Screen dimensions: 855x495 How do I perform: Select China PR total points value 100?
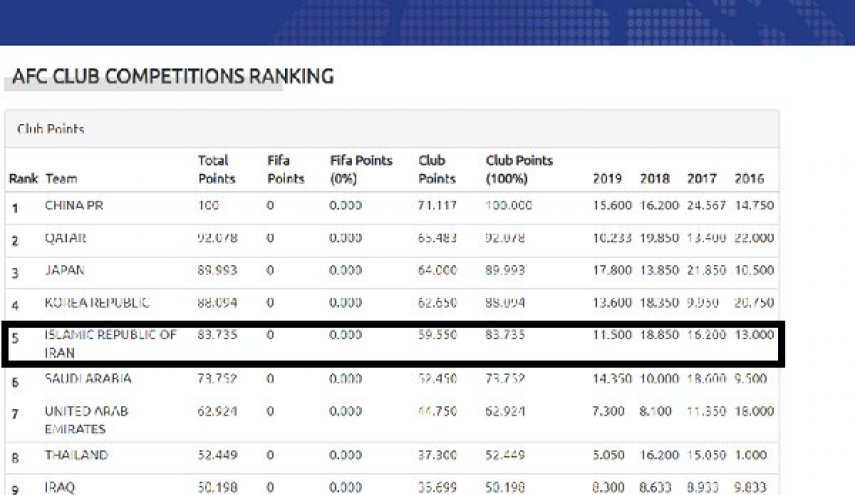pyautogui.click(x=208, y=206)
